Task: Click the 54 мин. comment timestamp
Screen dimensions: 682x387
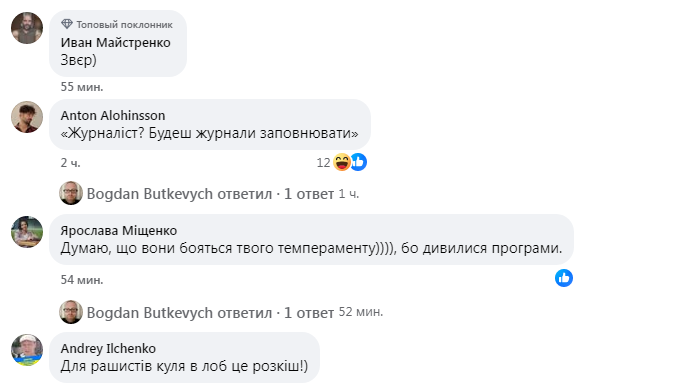Action: tap(82, 280)
